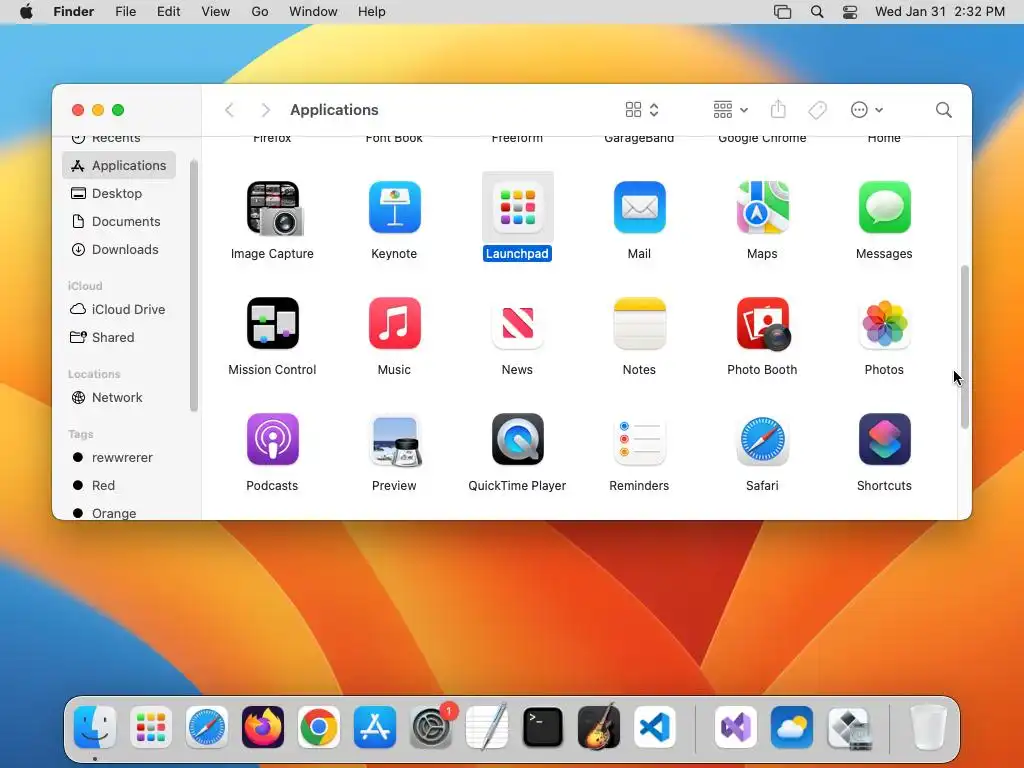This screenshot has height=768, width=1024.
Task: Open Spotlight search in menu bar
Action: (x=817, y=12)
